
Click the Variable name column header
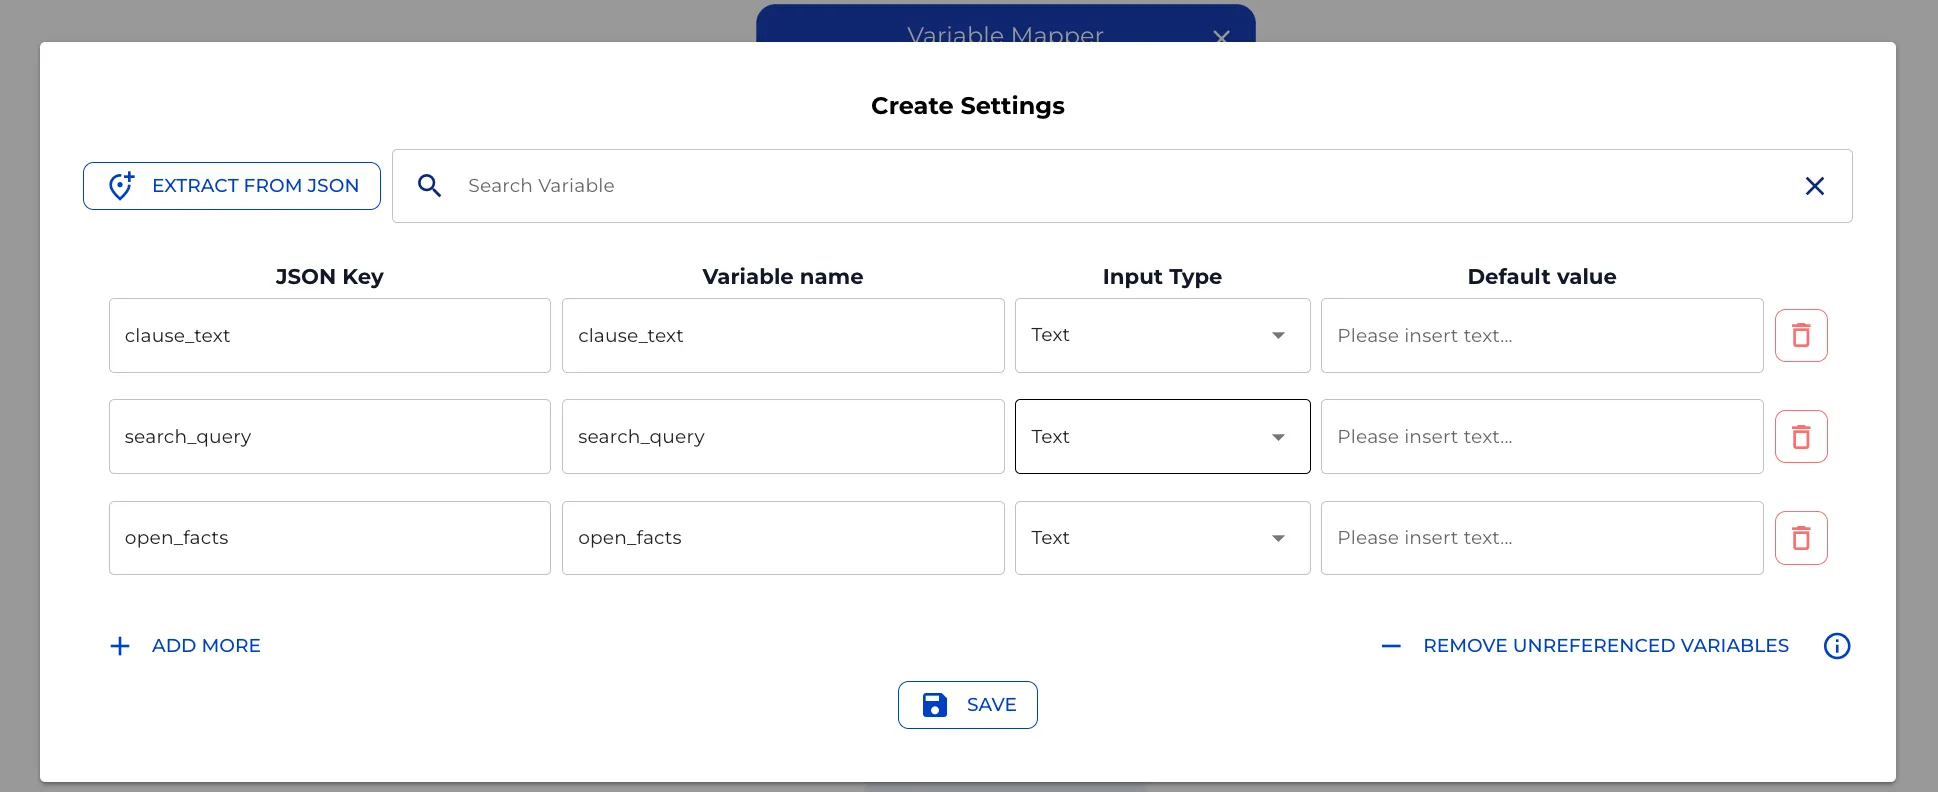click(x=783, y=277)
